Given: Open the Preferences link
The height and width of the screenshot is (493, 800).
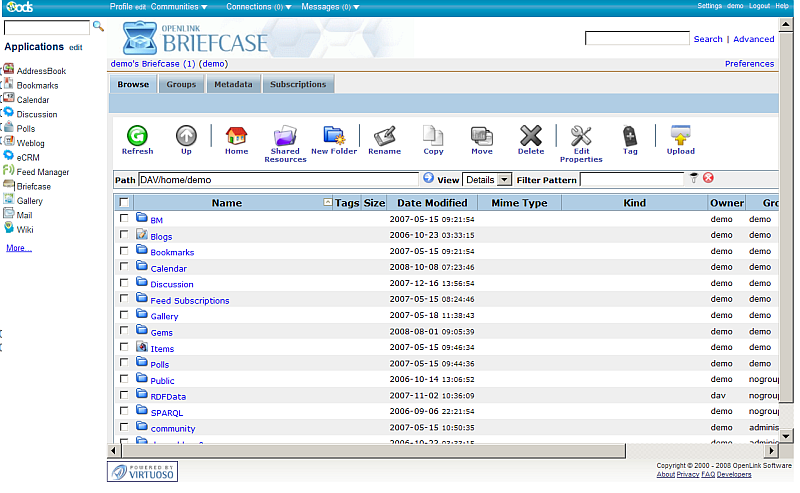Looking at the screenshot, I should click(x=749, y=64).
